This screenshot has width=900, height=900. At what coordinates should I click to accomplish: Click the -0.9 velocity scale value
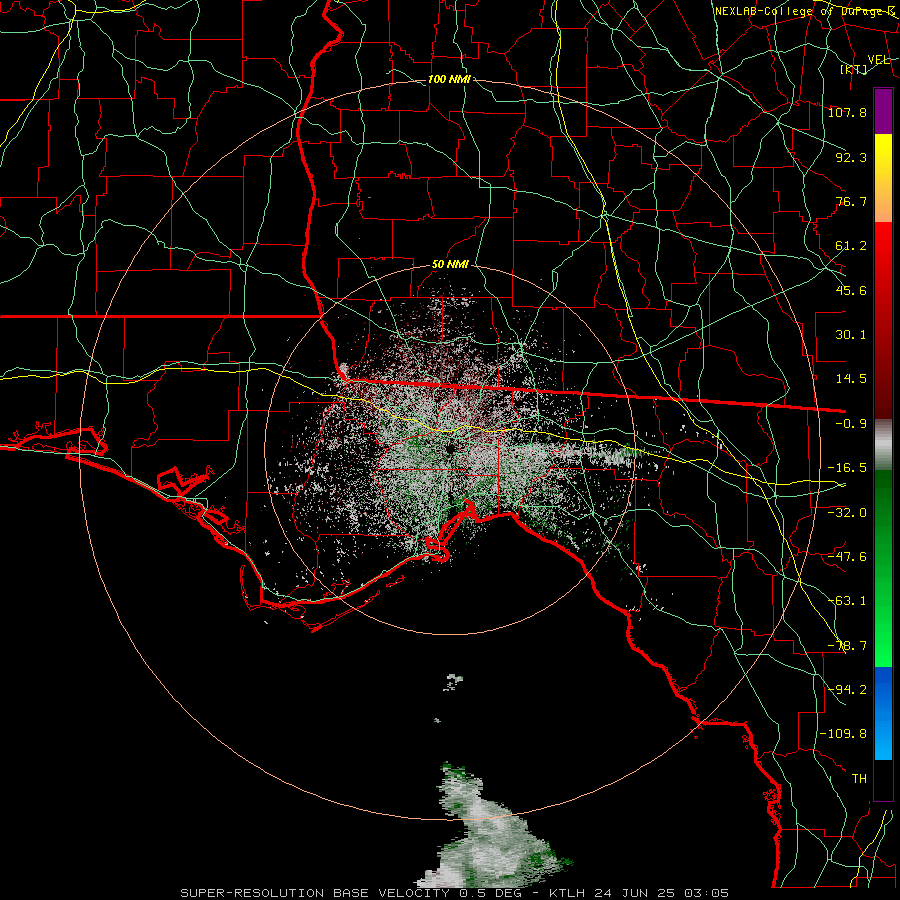pyautogui.click(x=851, y=424)
